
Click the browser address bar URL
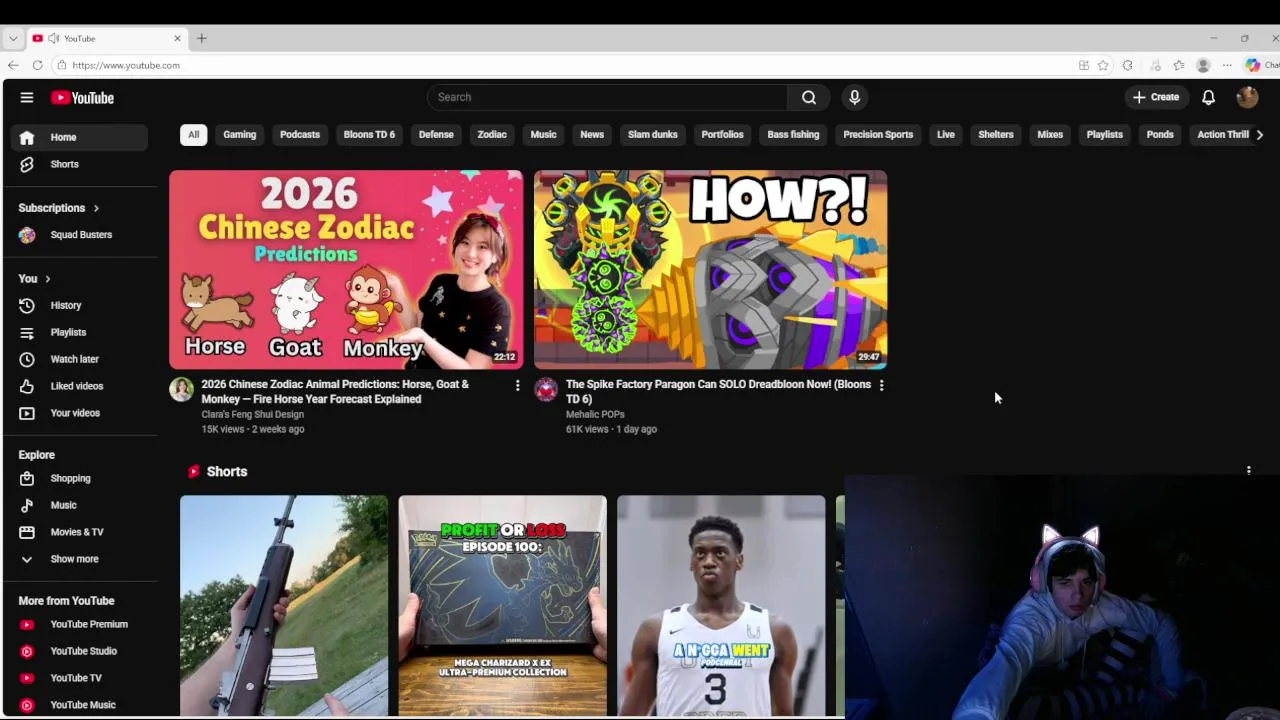[126, 65]
